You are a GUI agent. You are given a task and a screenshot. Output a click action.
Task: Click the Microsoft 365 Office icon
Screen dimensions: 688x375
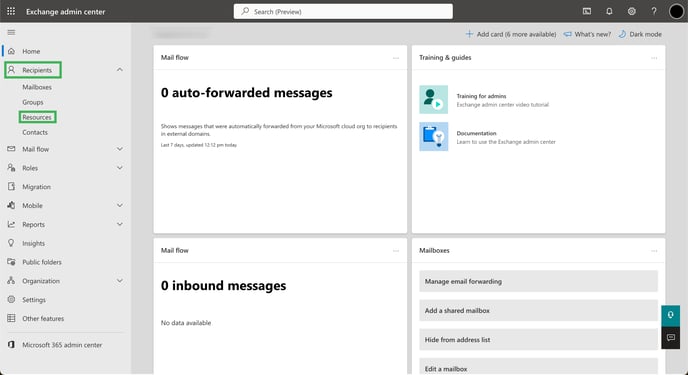click(x=11, y=345)
